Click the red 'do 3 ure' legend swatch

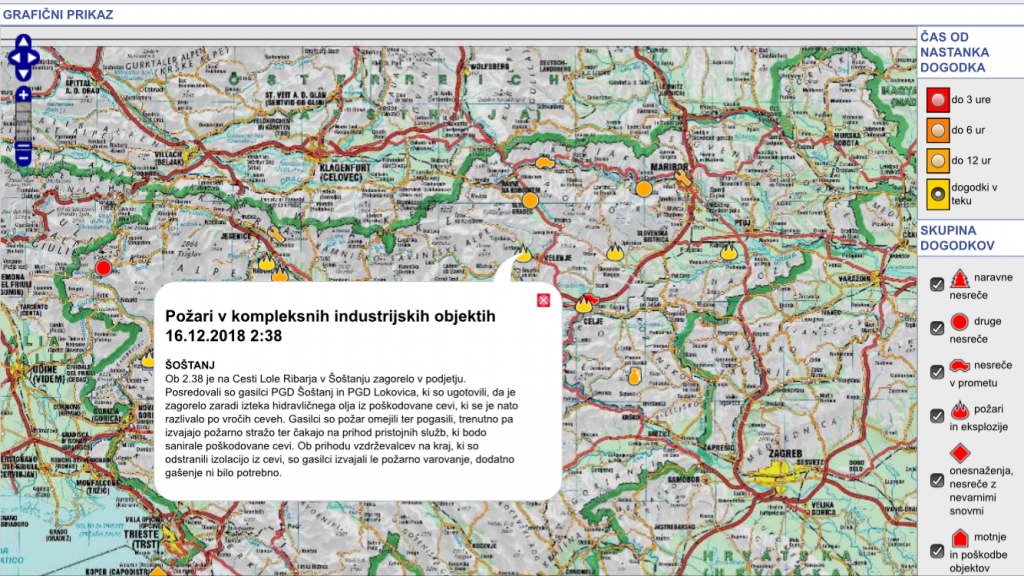tap(938, 100)
